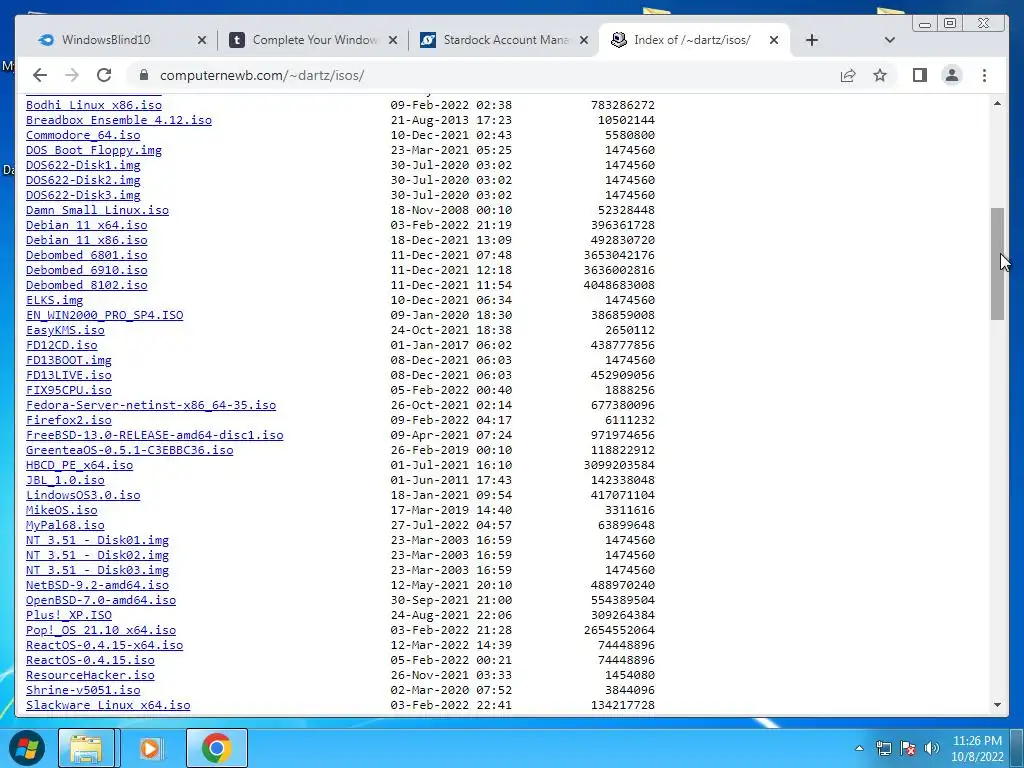Close the Index of /~dartz/isos/ tab
The width and height of the screenshot is (1024, 768).
tap(774, 40)
